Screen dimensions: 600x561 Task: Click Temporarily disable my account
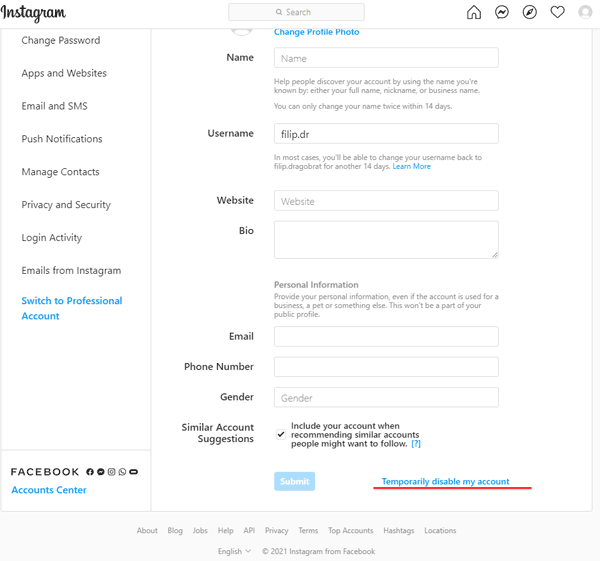tap(445, 481)
